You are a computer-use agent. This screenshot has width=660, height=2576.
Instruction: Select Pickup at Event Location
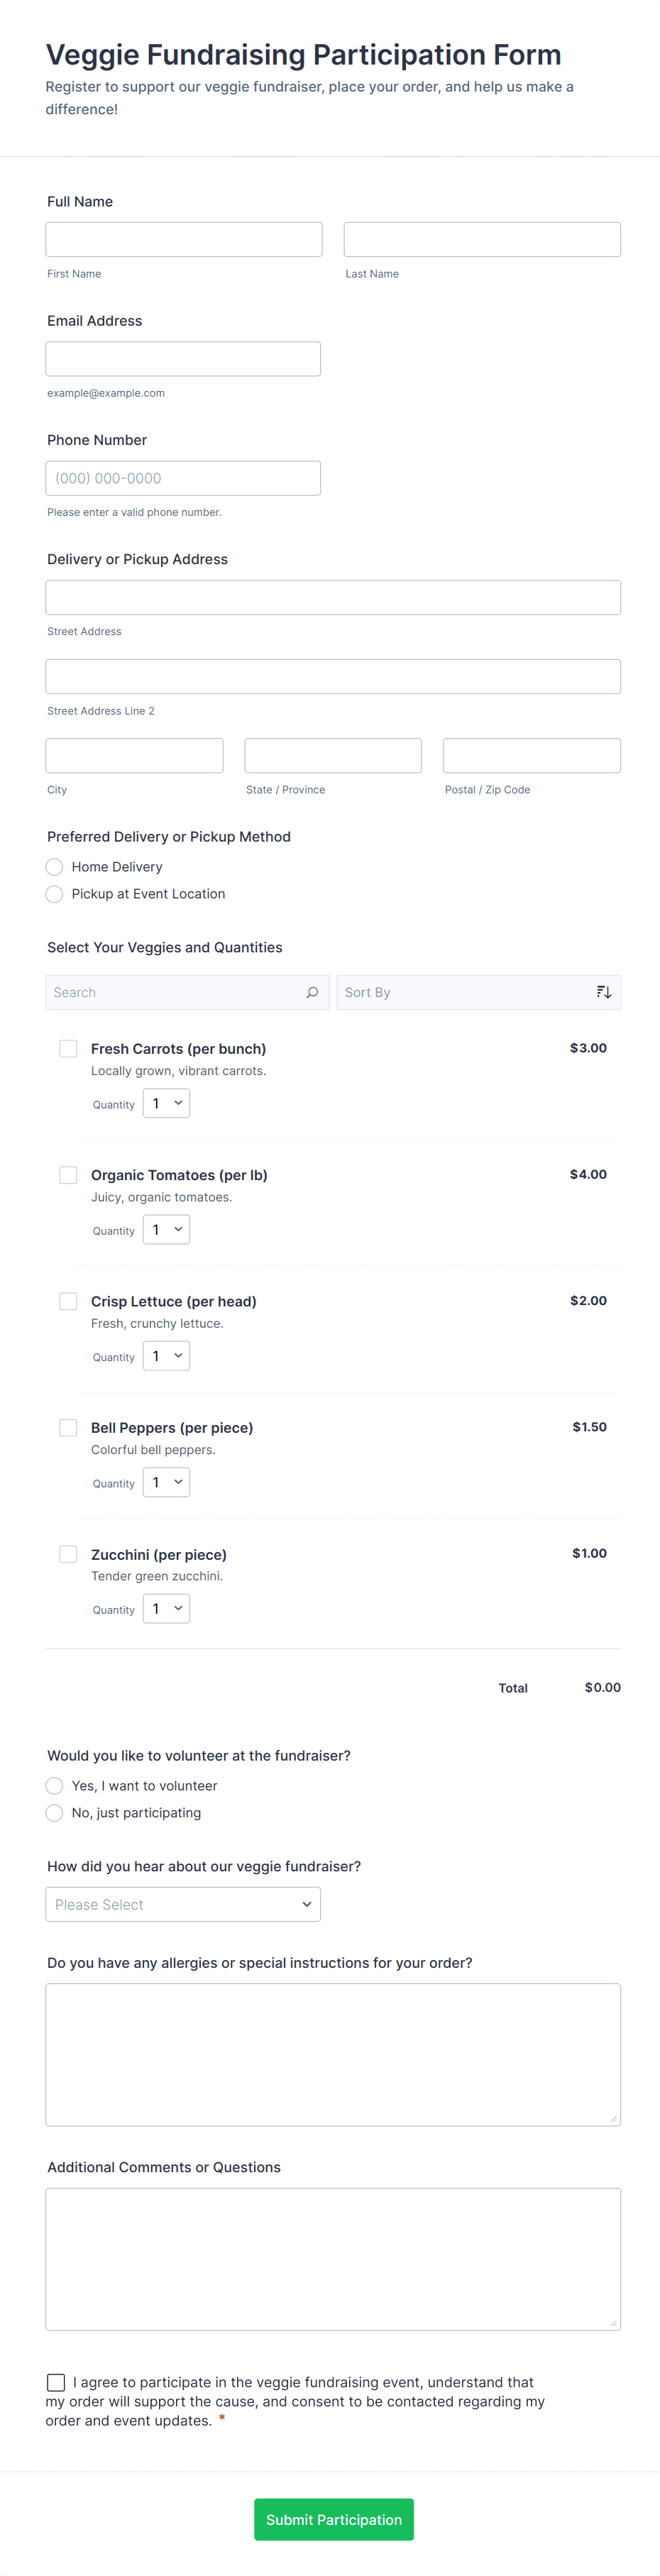click(x=54, y=893)
